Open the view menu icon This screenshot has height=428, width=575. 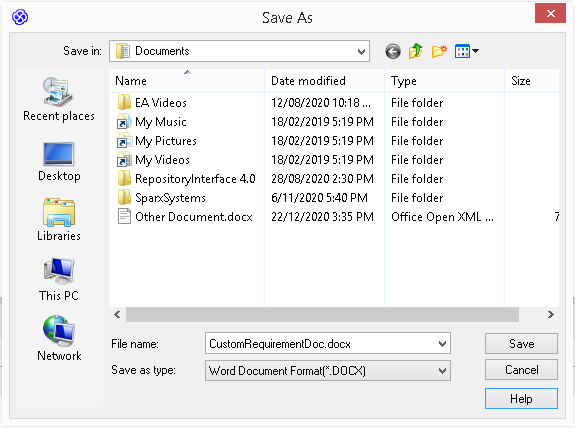pos(466,51)
